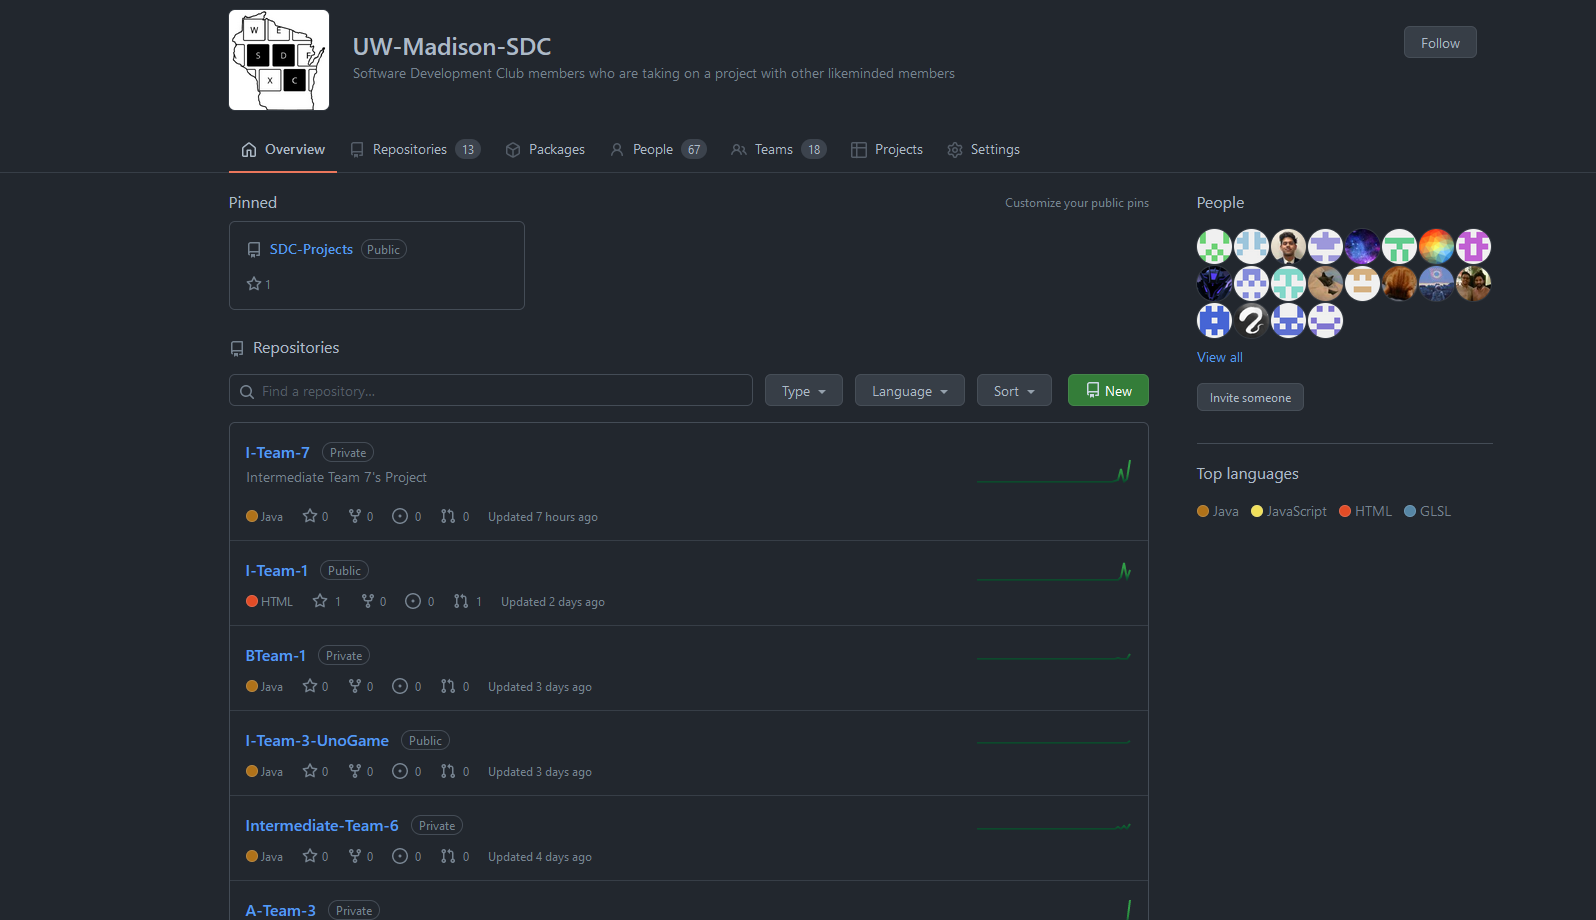This screenshot has height=920, width=1596.
Task: Click the pull request icon for I-Team-1
Action: (x=461, y=601)
